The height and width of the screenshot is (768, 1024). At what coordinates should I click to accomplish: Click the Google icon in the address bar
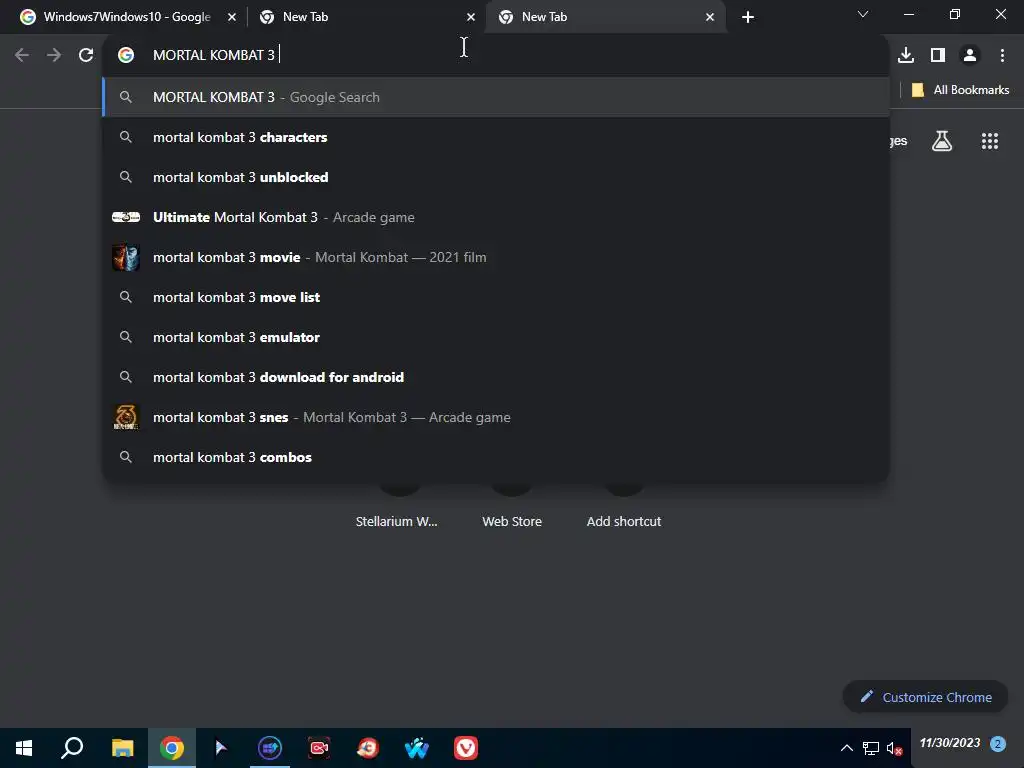[x=126, y=55]
